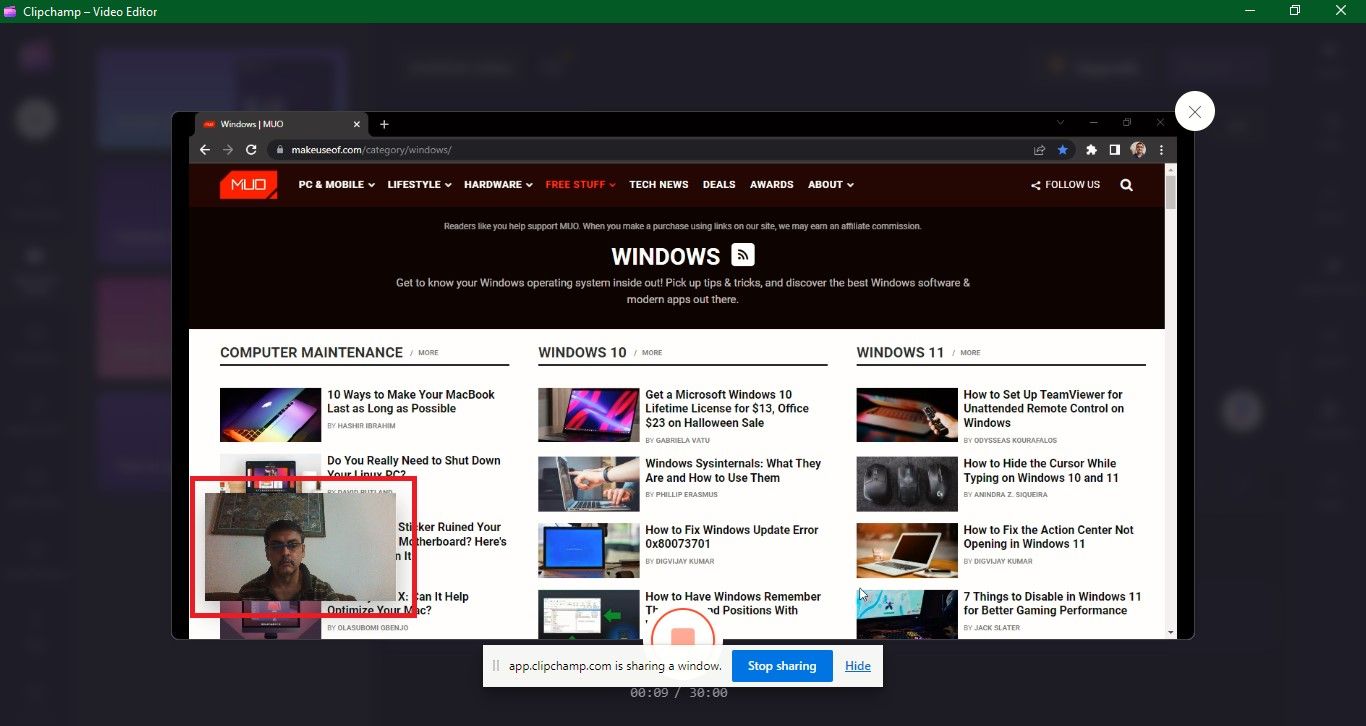1366x726 pixels.
Task: Click the RSS feed icon beside WINDOWS
Action: (x=742, y=254)
